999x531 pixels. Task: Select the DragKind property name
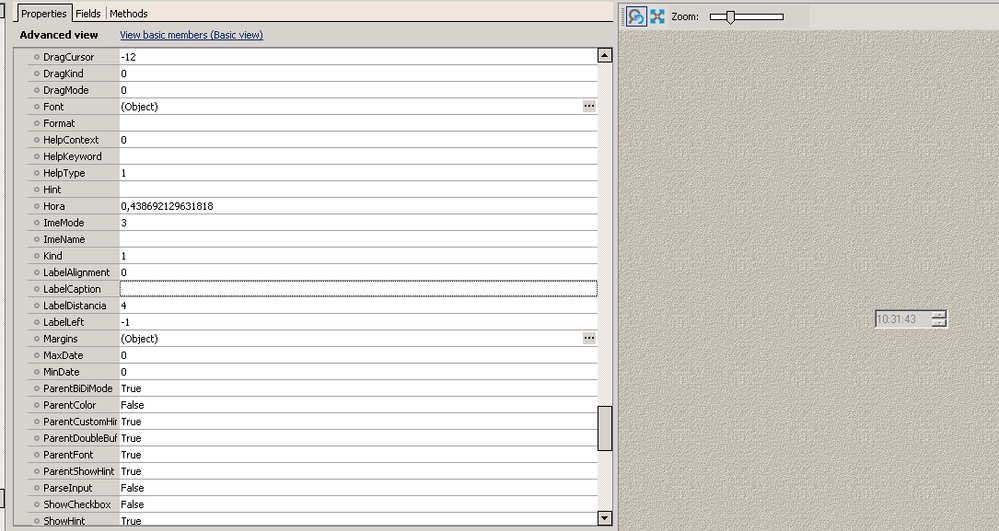pos(63,73)
